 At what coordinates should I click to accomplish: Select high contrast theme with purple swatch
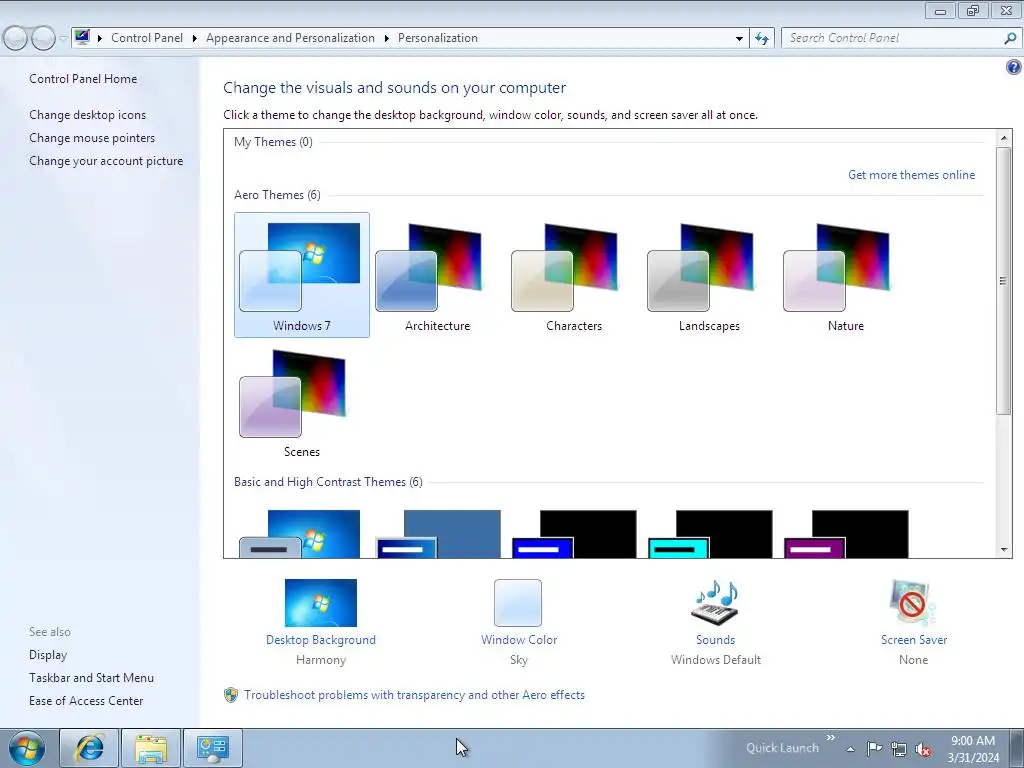pos(846,534)
